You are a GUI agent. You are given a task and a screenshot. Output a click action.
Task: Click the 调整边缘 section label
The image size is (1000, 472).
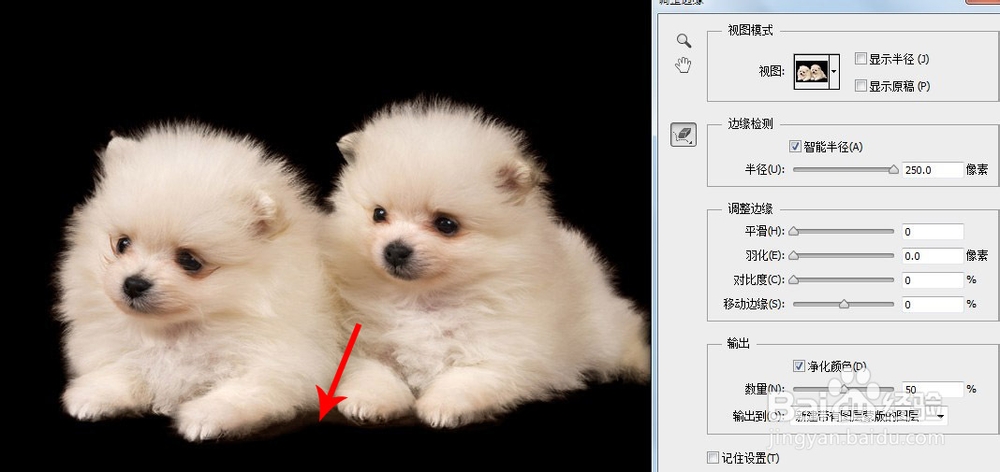pos(751,209)
